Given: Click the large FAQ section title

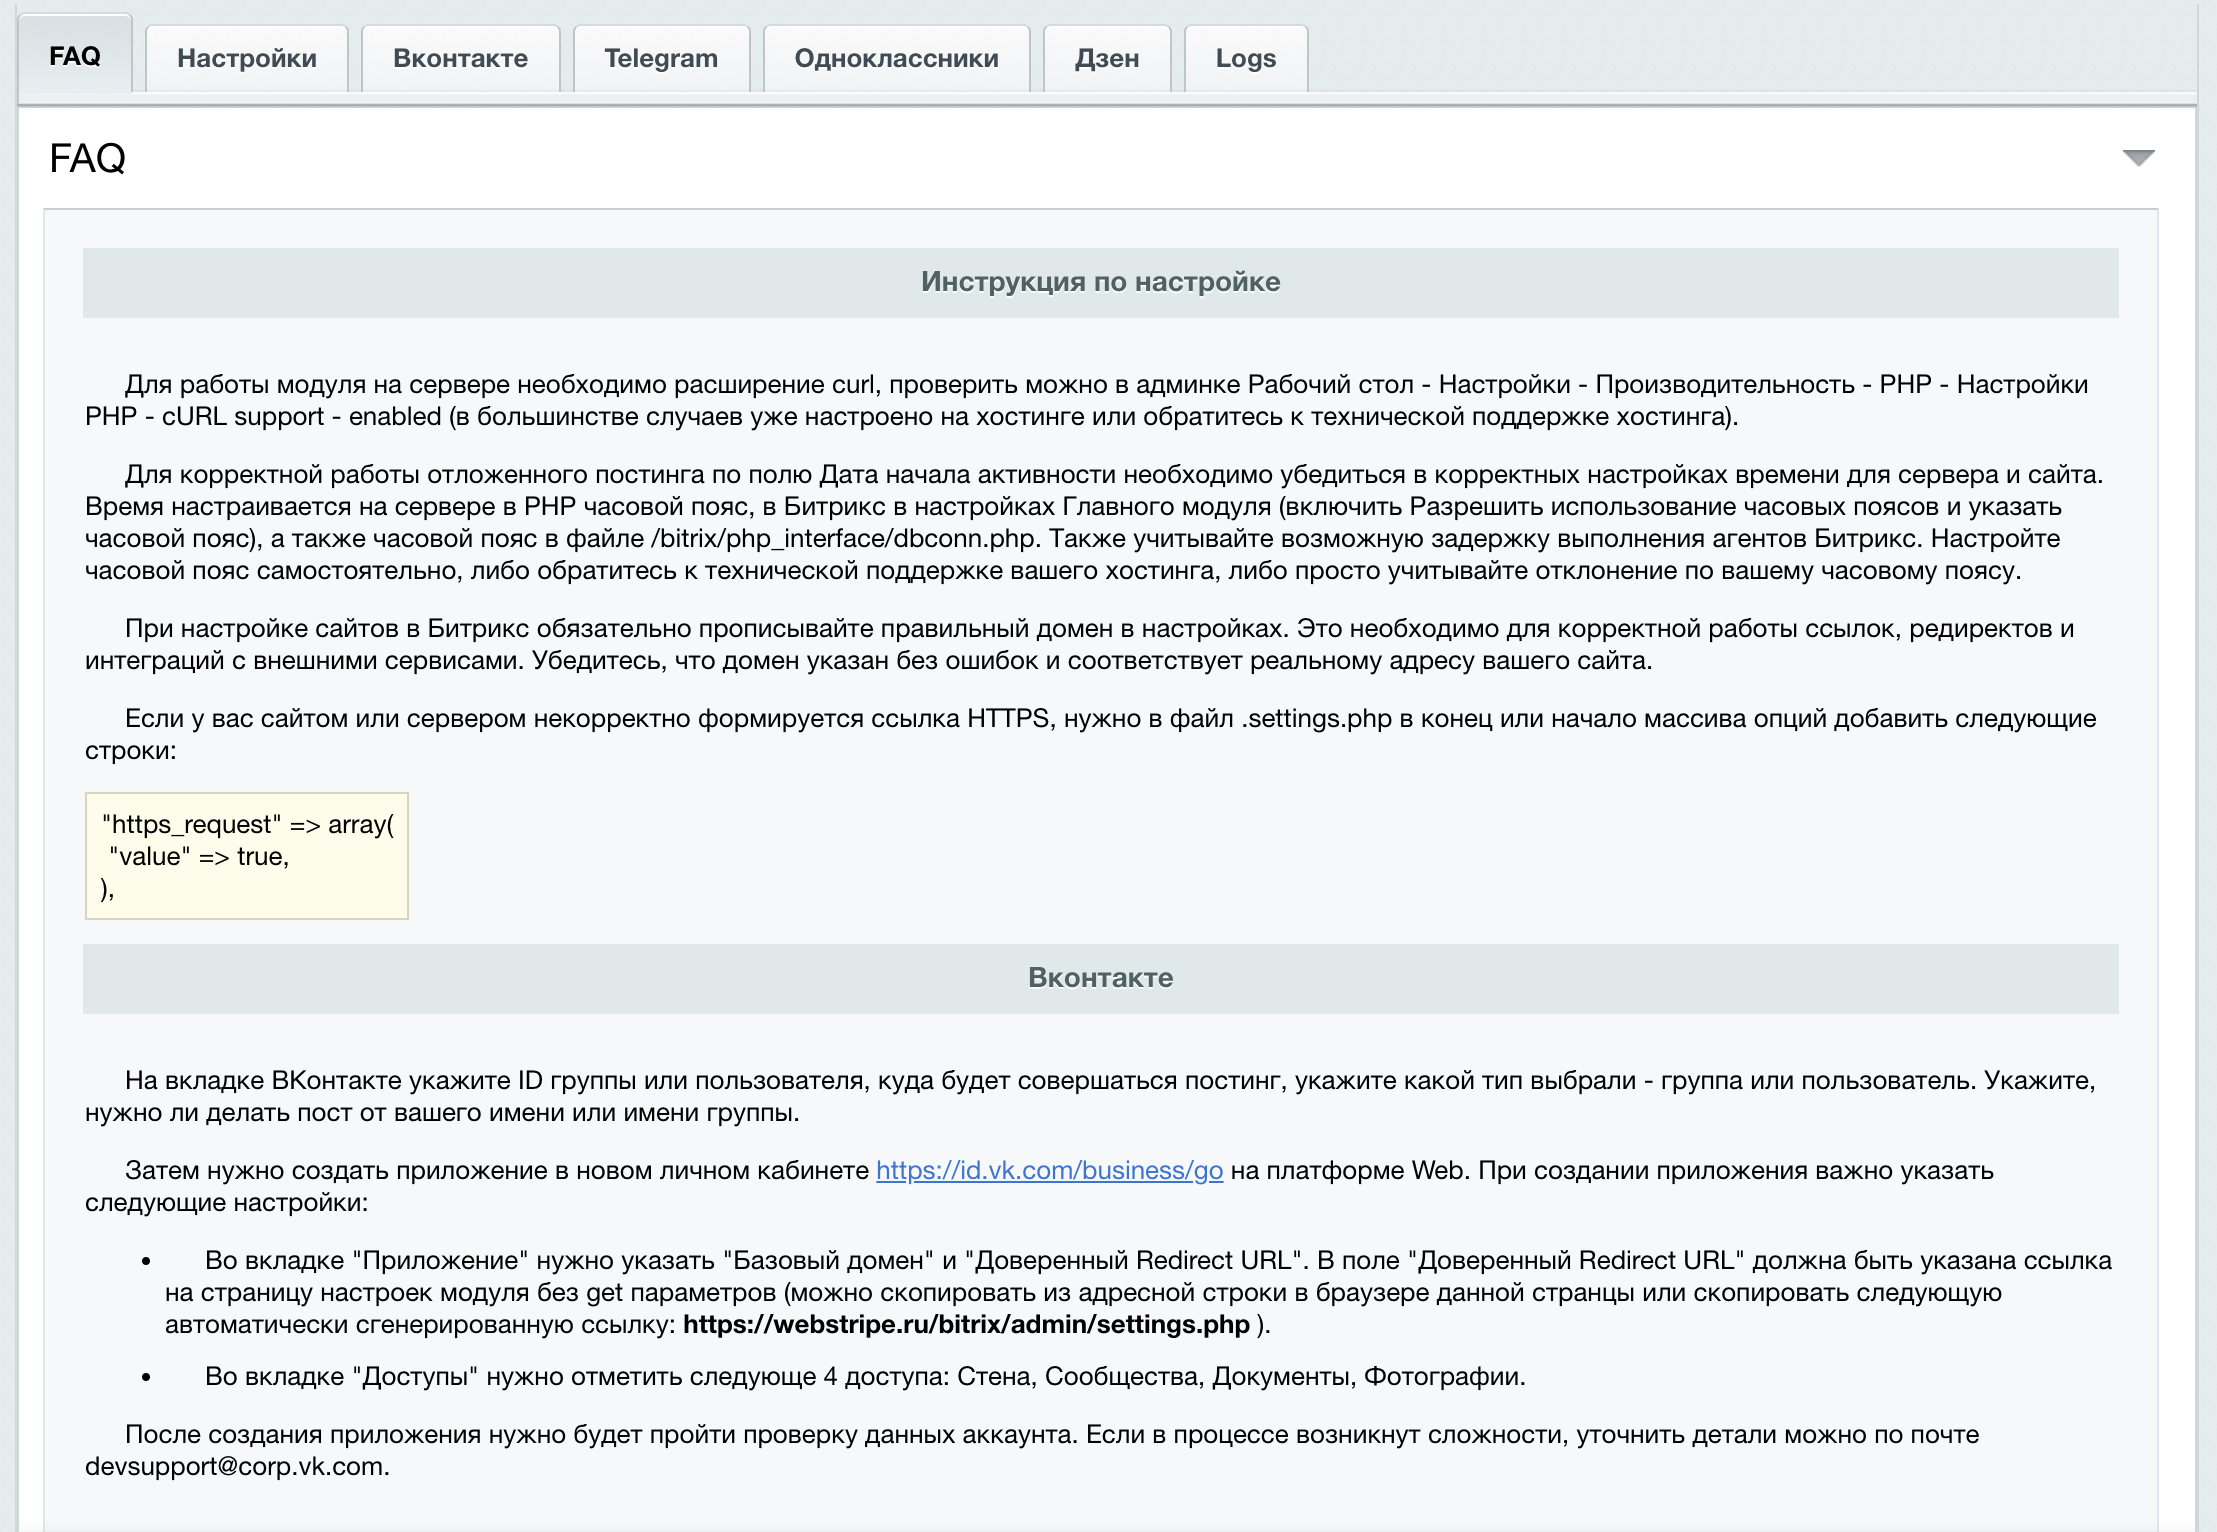Looking at the screenshot, I should coord(88,158).
